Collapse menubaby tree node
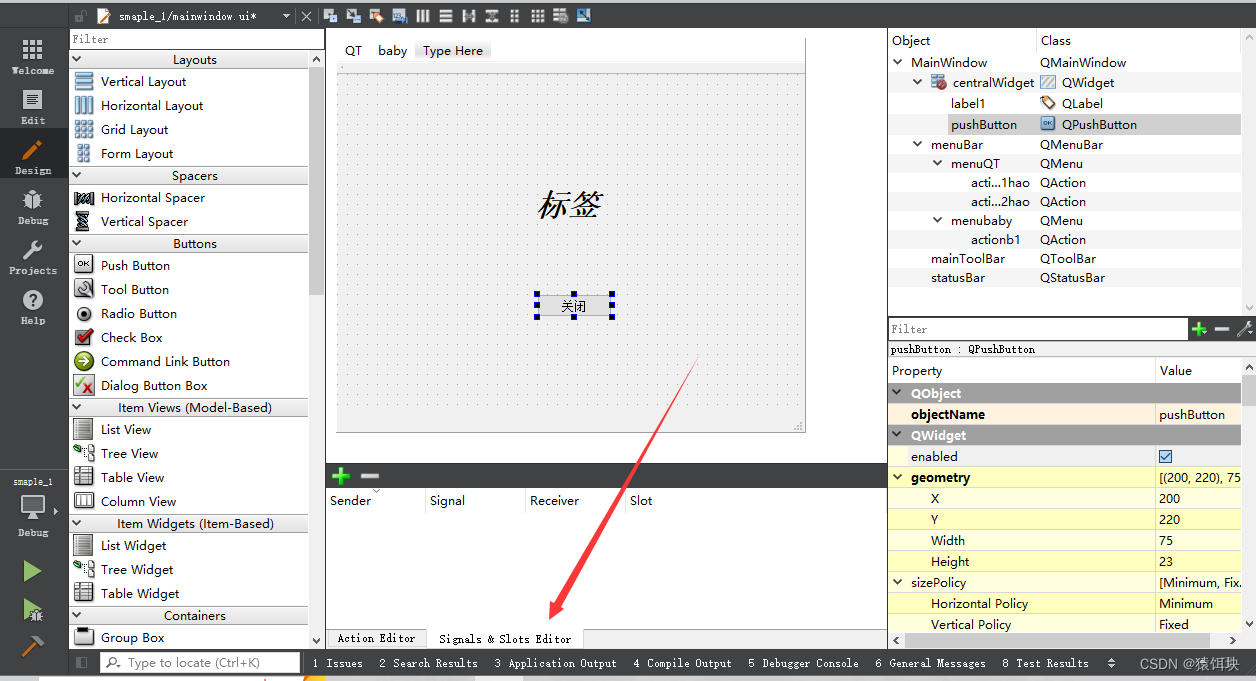This screenshot has height=681, width=1256. coord(938,221)
